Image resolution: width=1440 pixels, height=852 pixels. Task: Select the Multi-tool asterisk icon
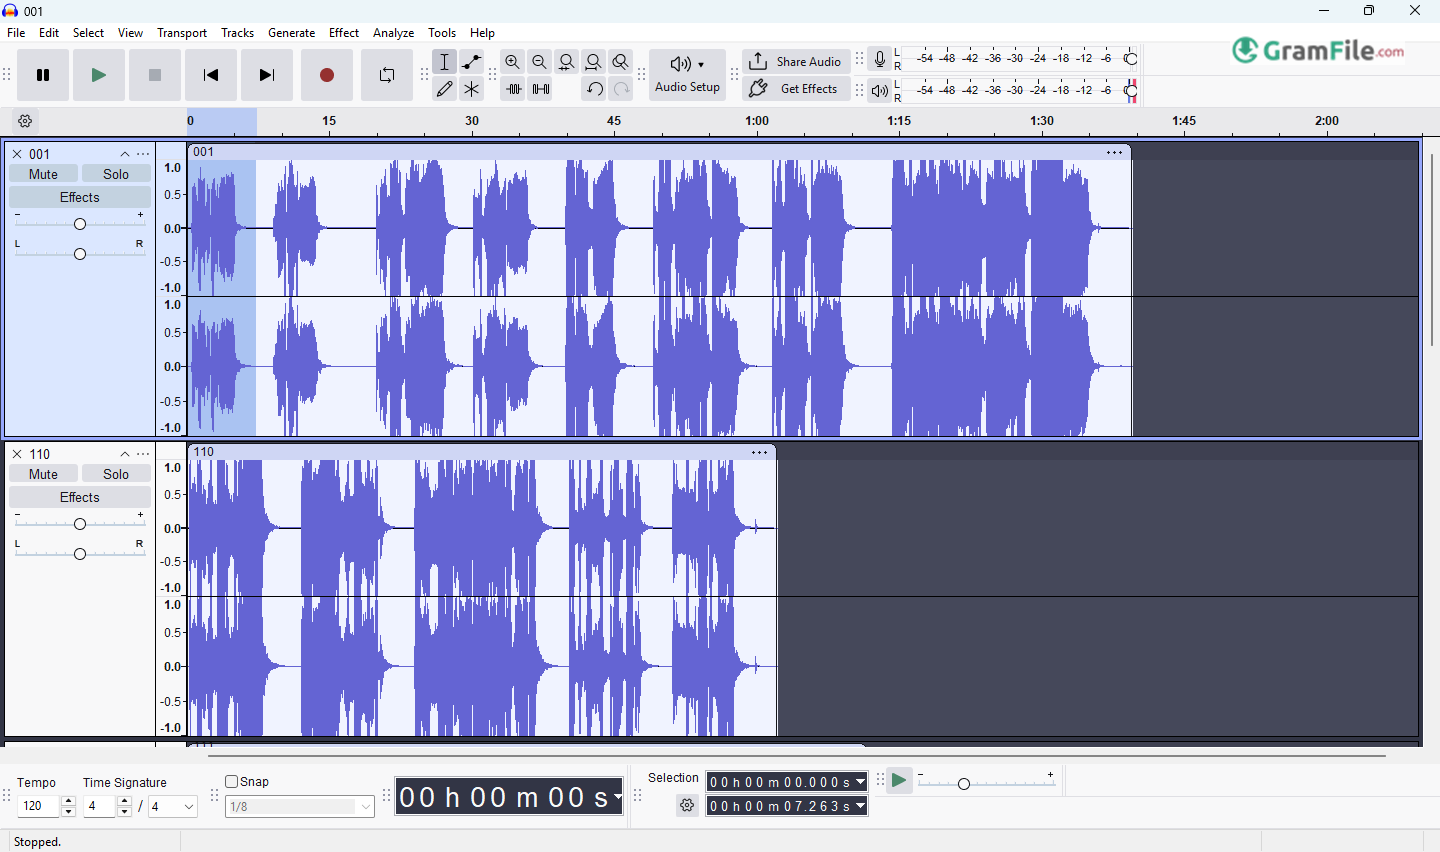(472, 89)
